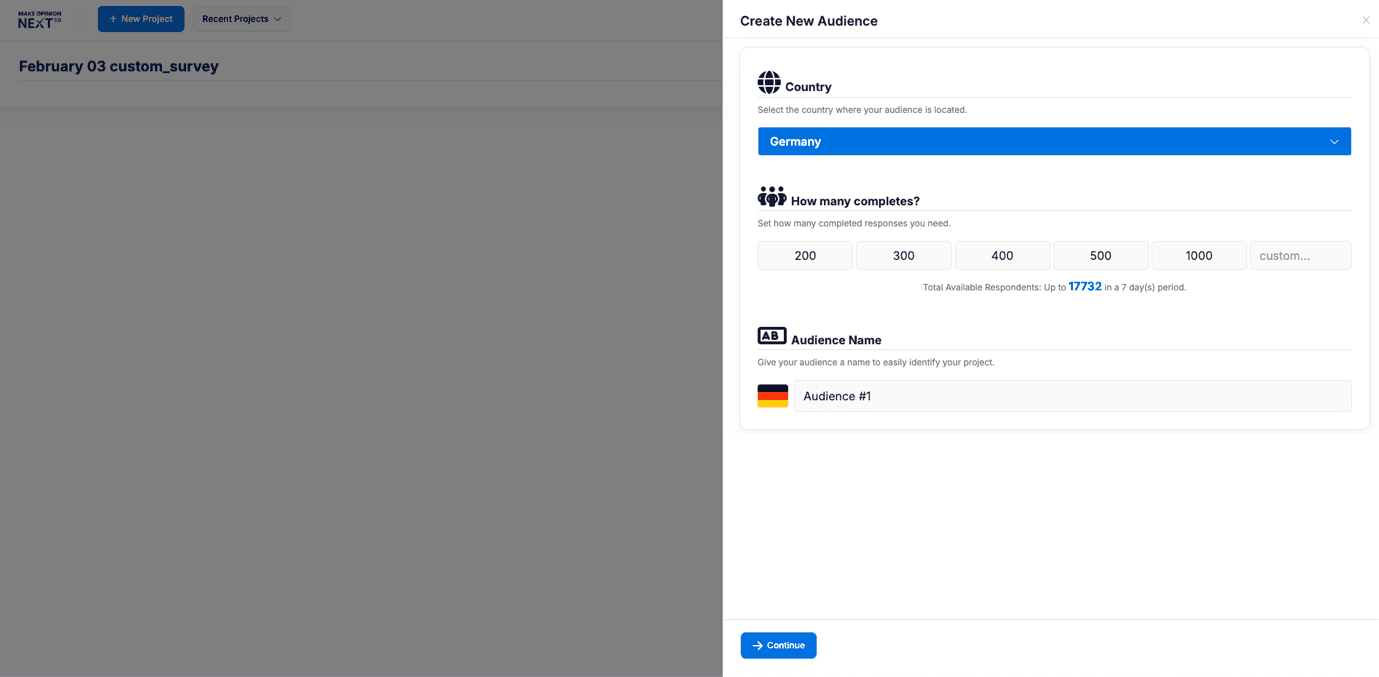
Task: Select 1000 completes
Action: [x=1199, y=255]
